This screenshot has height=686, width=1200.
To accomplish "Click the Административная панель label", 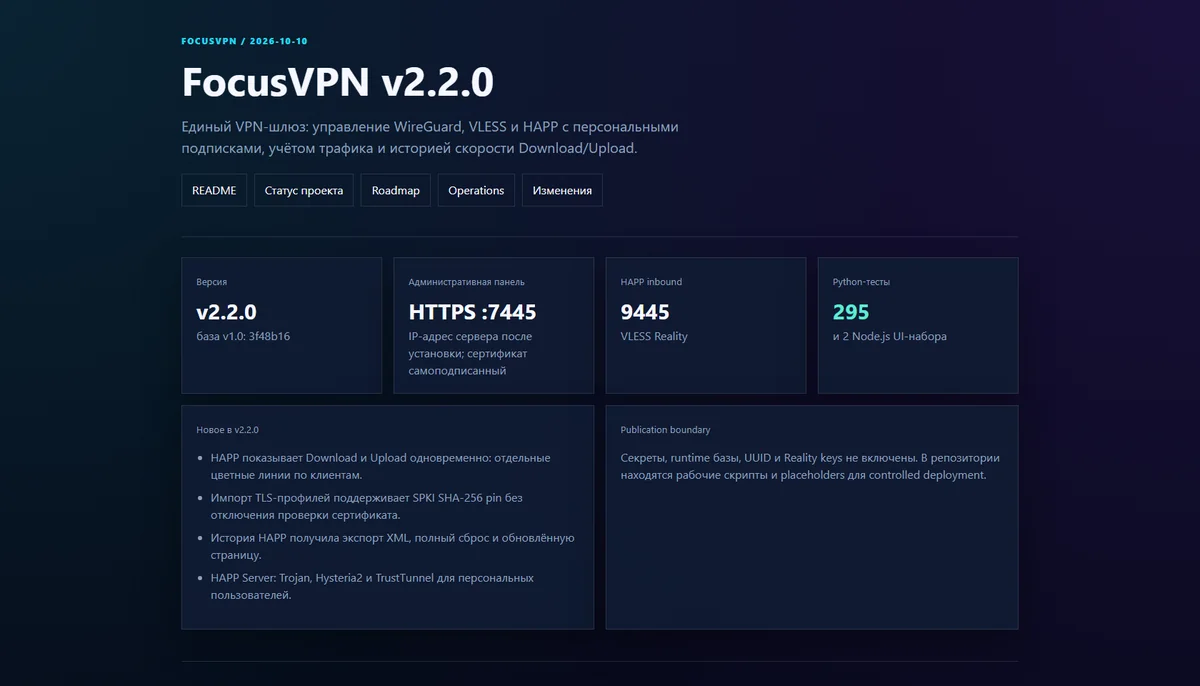I will pyautogui.click(x=466, y=282).
